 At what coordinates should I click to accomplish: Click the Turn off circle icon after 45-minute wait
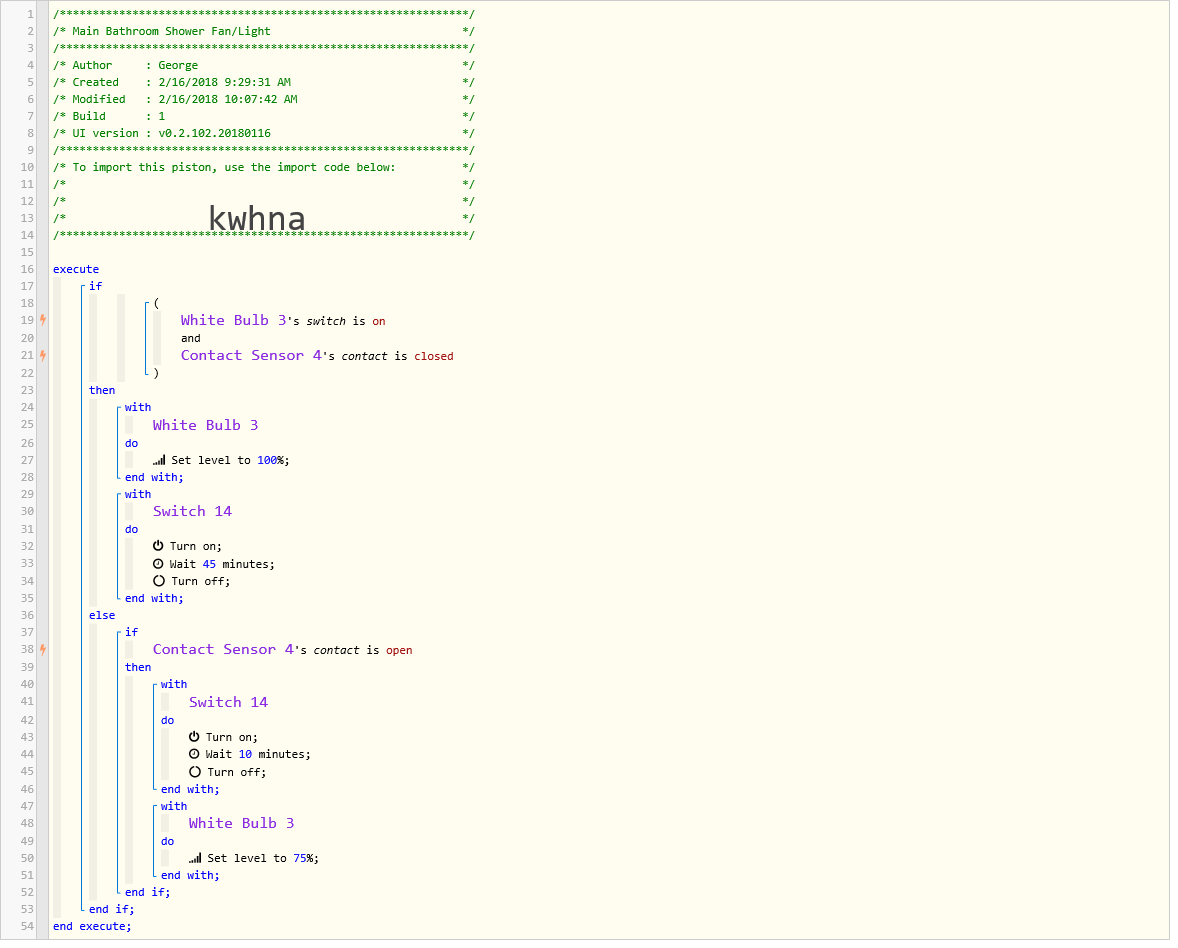(x=158, y=581)
